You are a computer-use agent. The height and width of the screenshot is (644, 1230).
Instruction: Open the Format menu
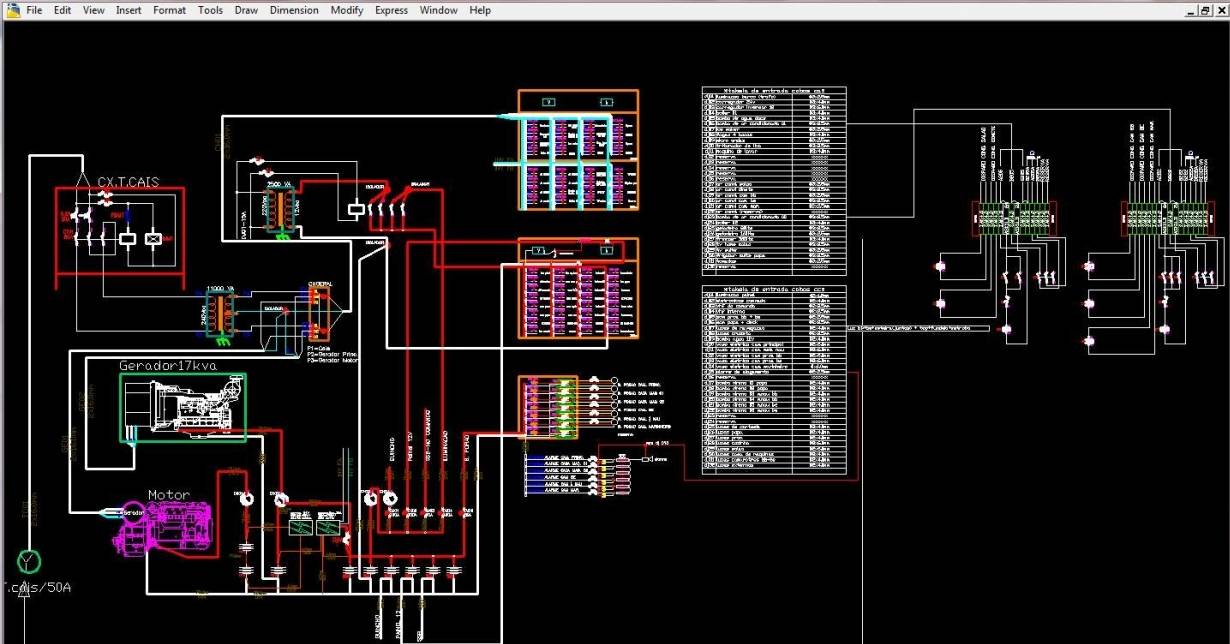click(169, 10)
